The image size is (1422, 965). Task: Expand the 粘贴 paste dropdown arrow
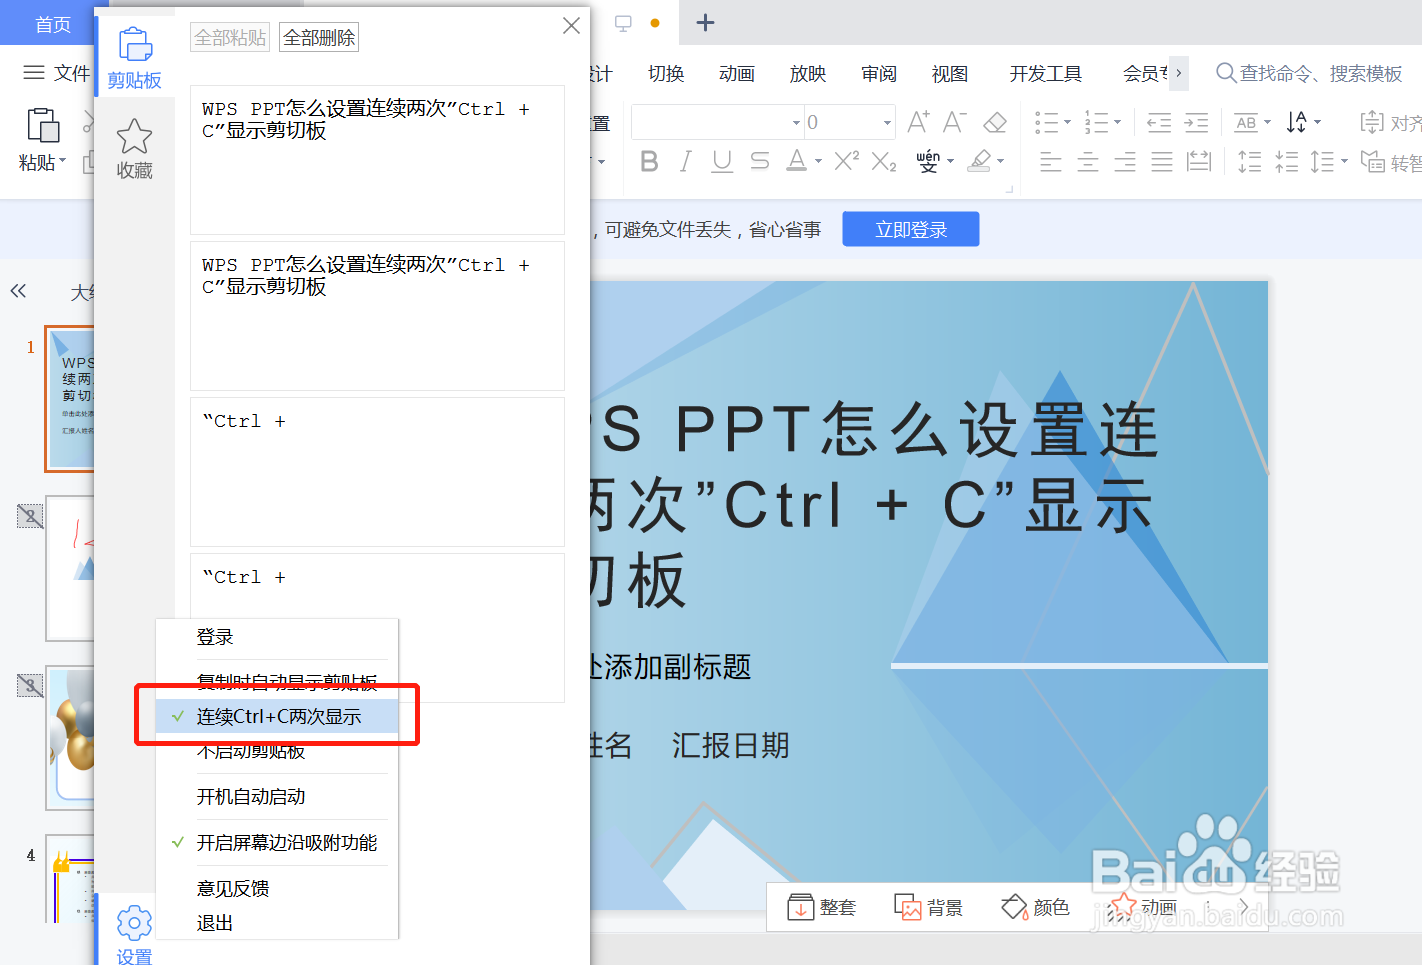pyautogui.click(x=62, y=162)
